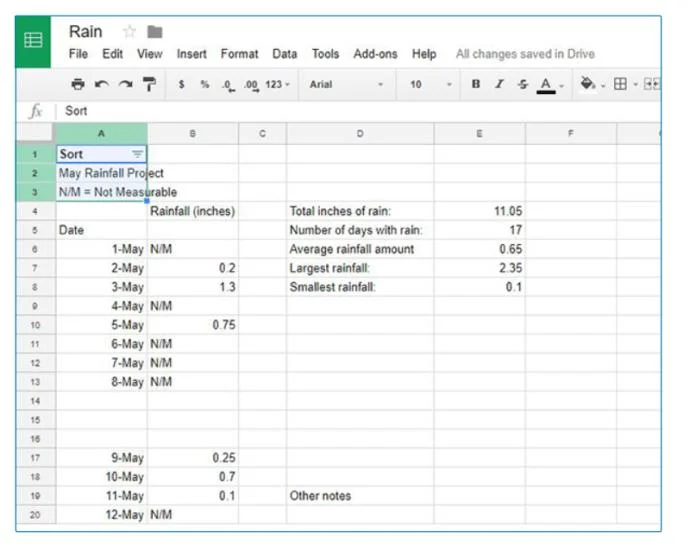Select column A header

coord(101,133)
